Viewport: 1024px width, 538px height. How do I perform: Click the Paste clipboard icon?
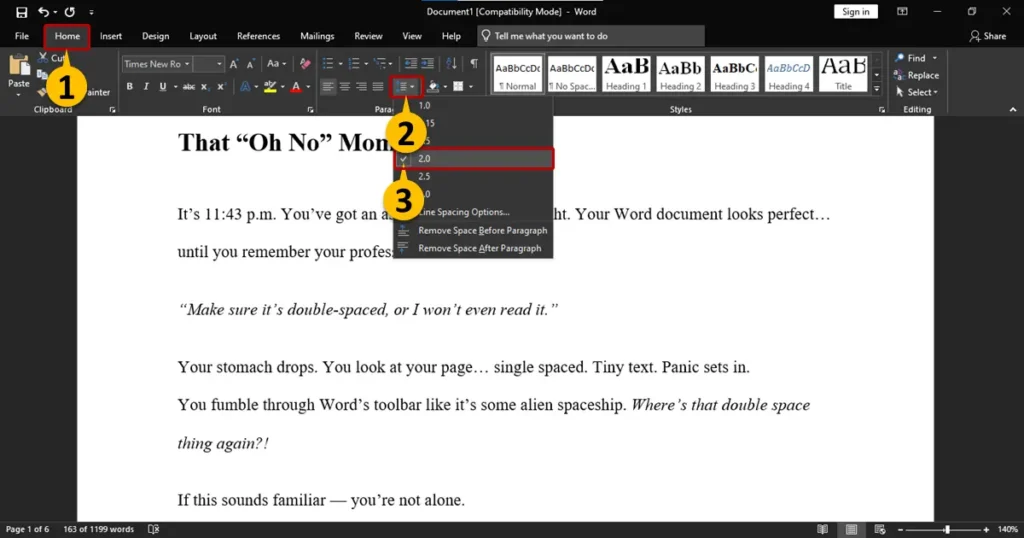pos(19,66)
